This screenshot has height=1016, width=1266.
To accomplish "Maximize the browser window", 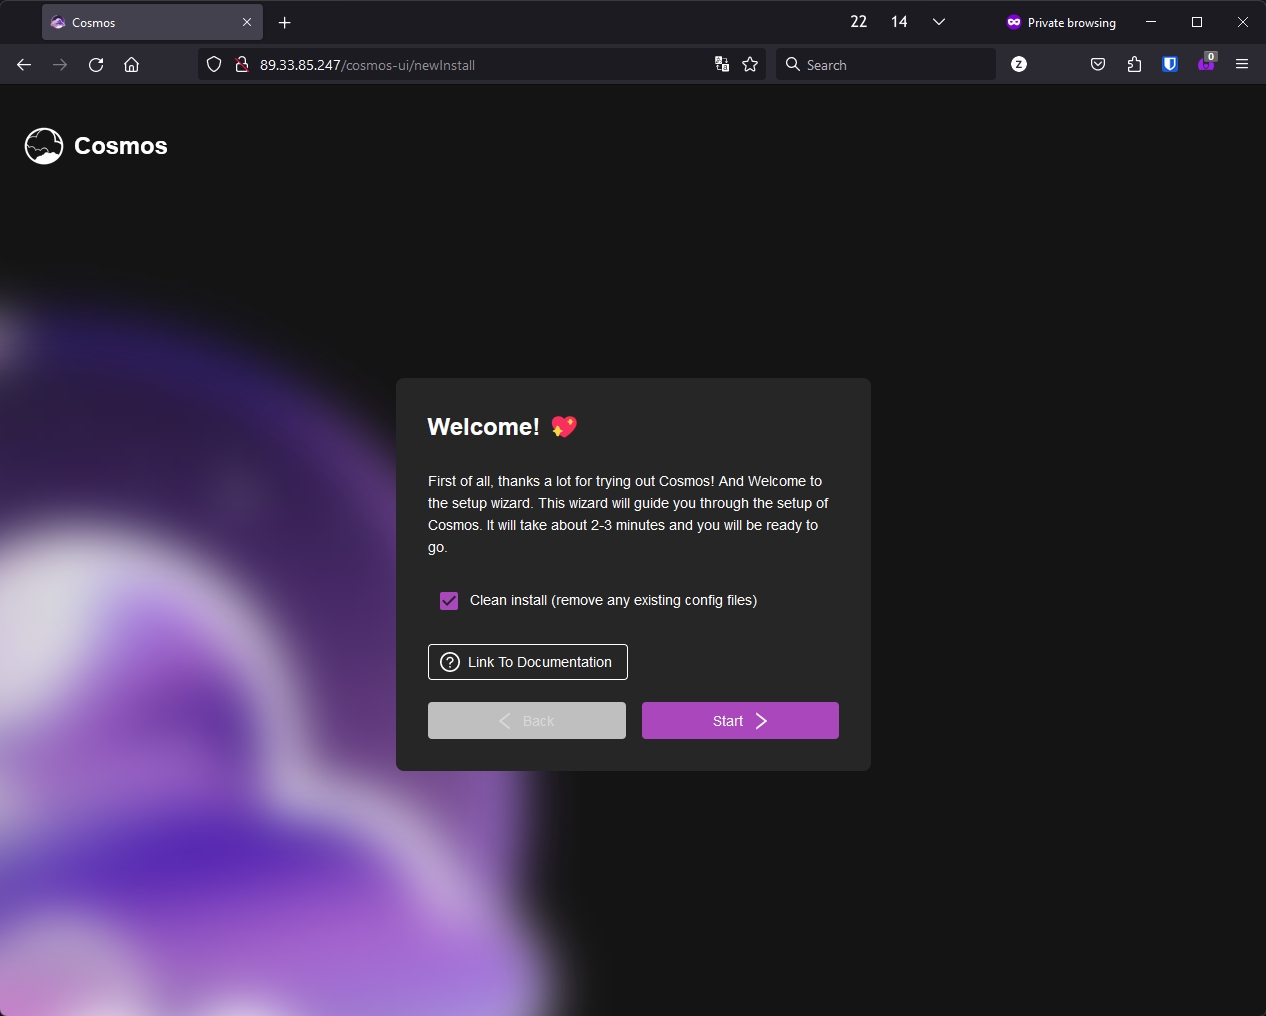I will 1197,22.
